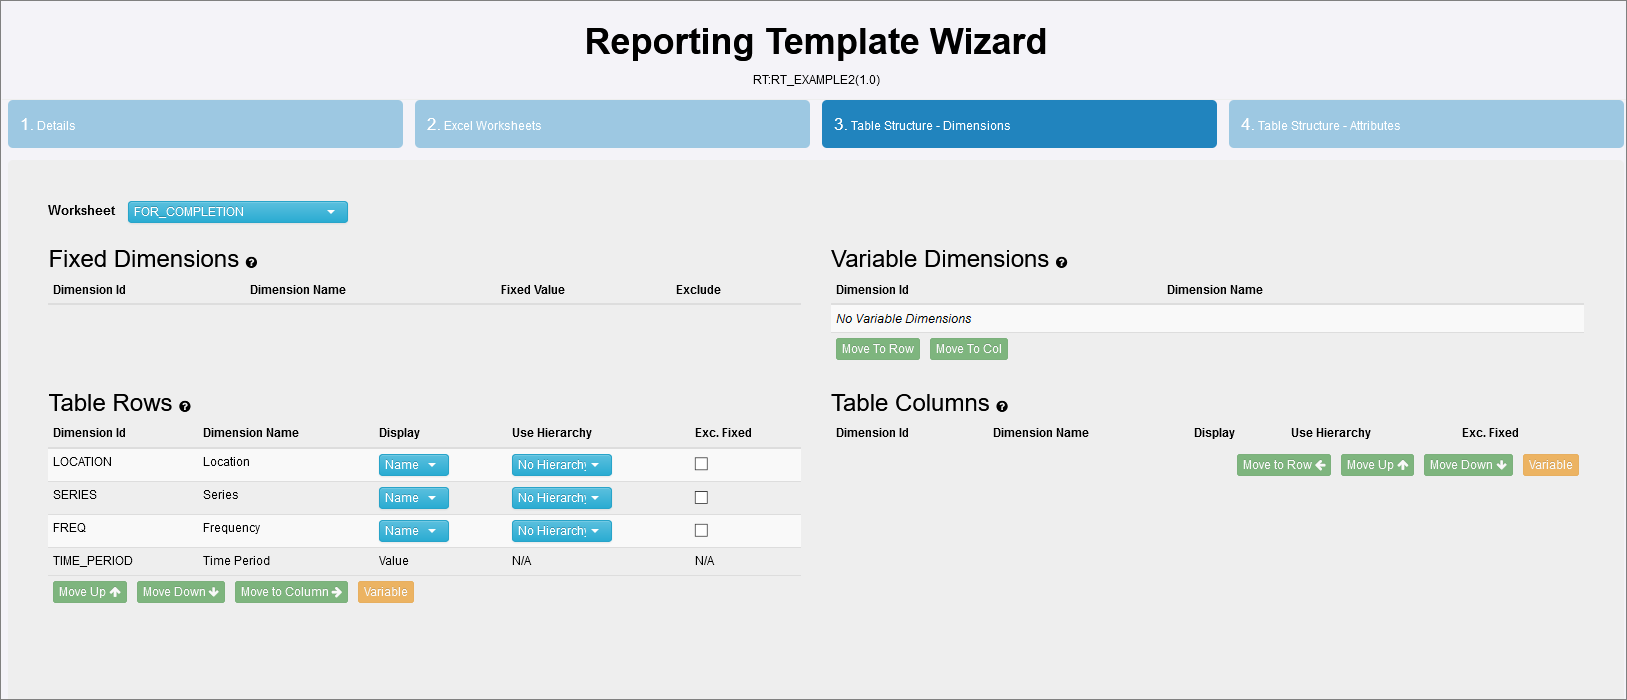1627x700 pixels.
Task: Check the Exc. Fixed box for FREQ
Action: (x=701, y=530)
